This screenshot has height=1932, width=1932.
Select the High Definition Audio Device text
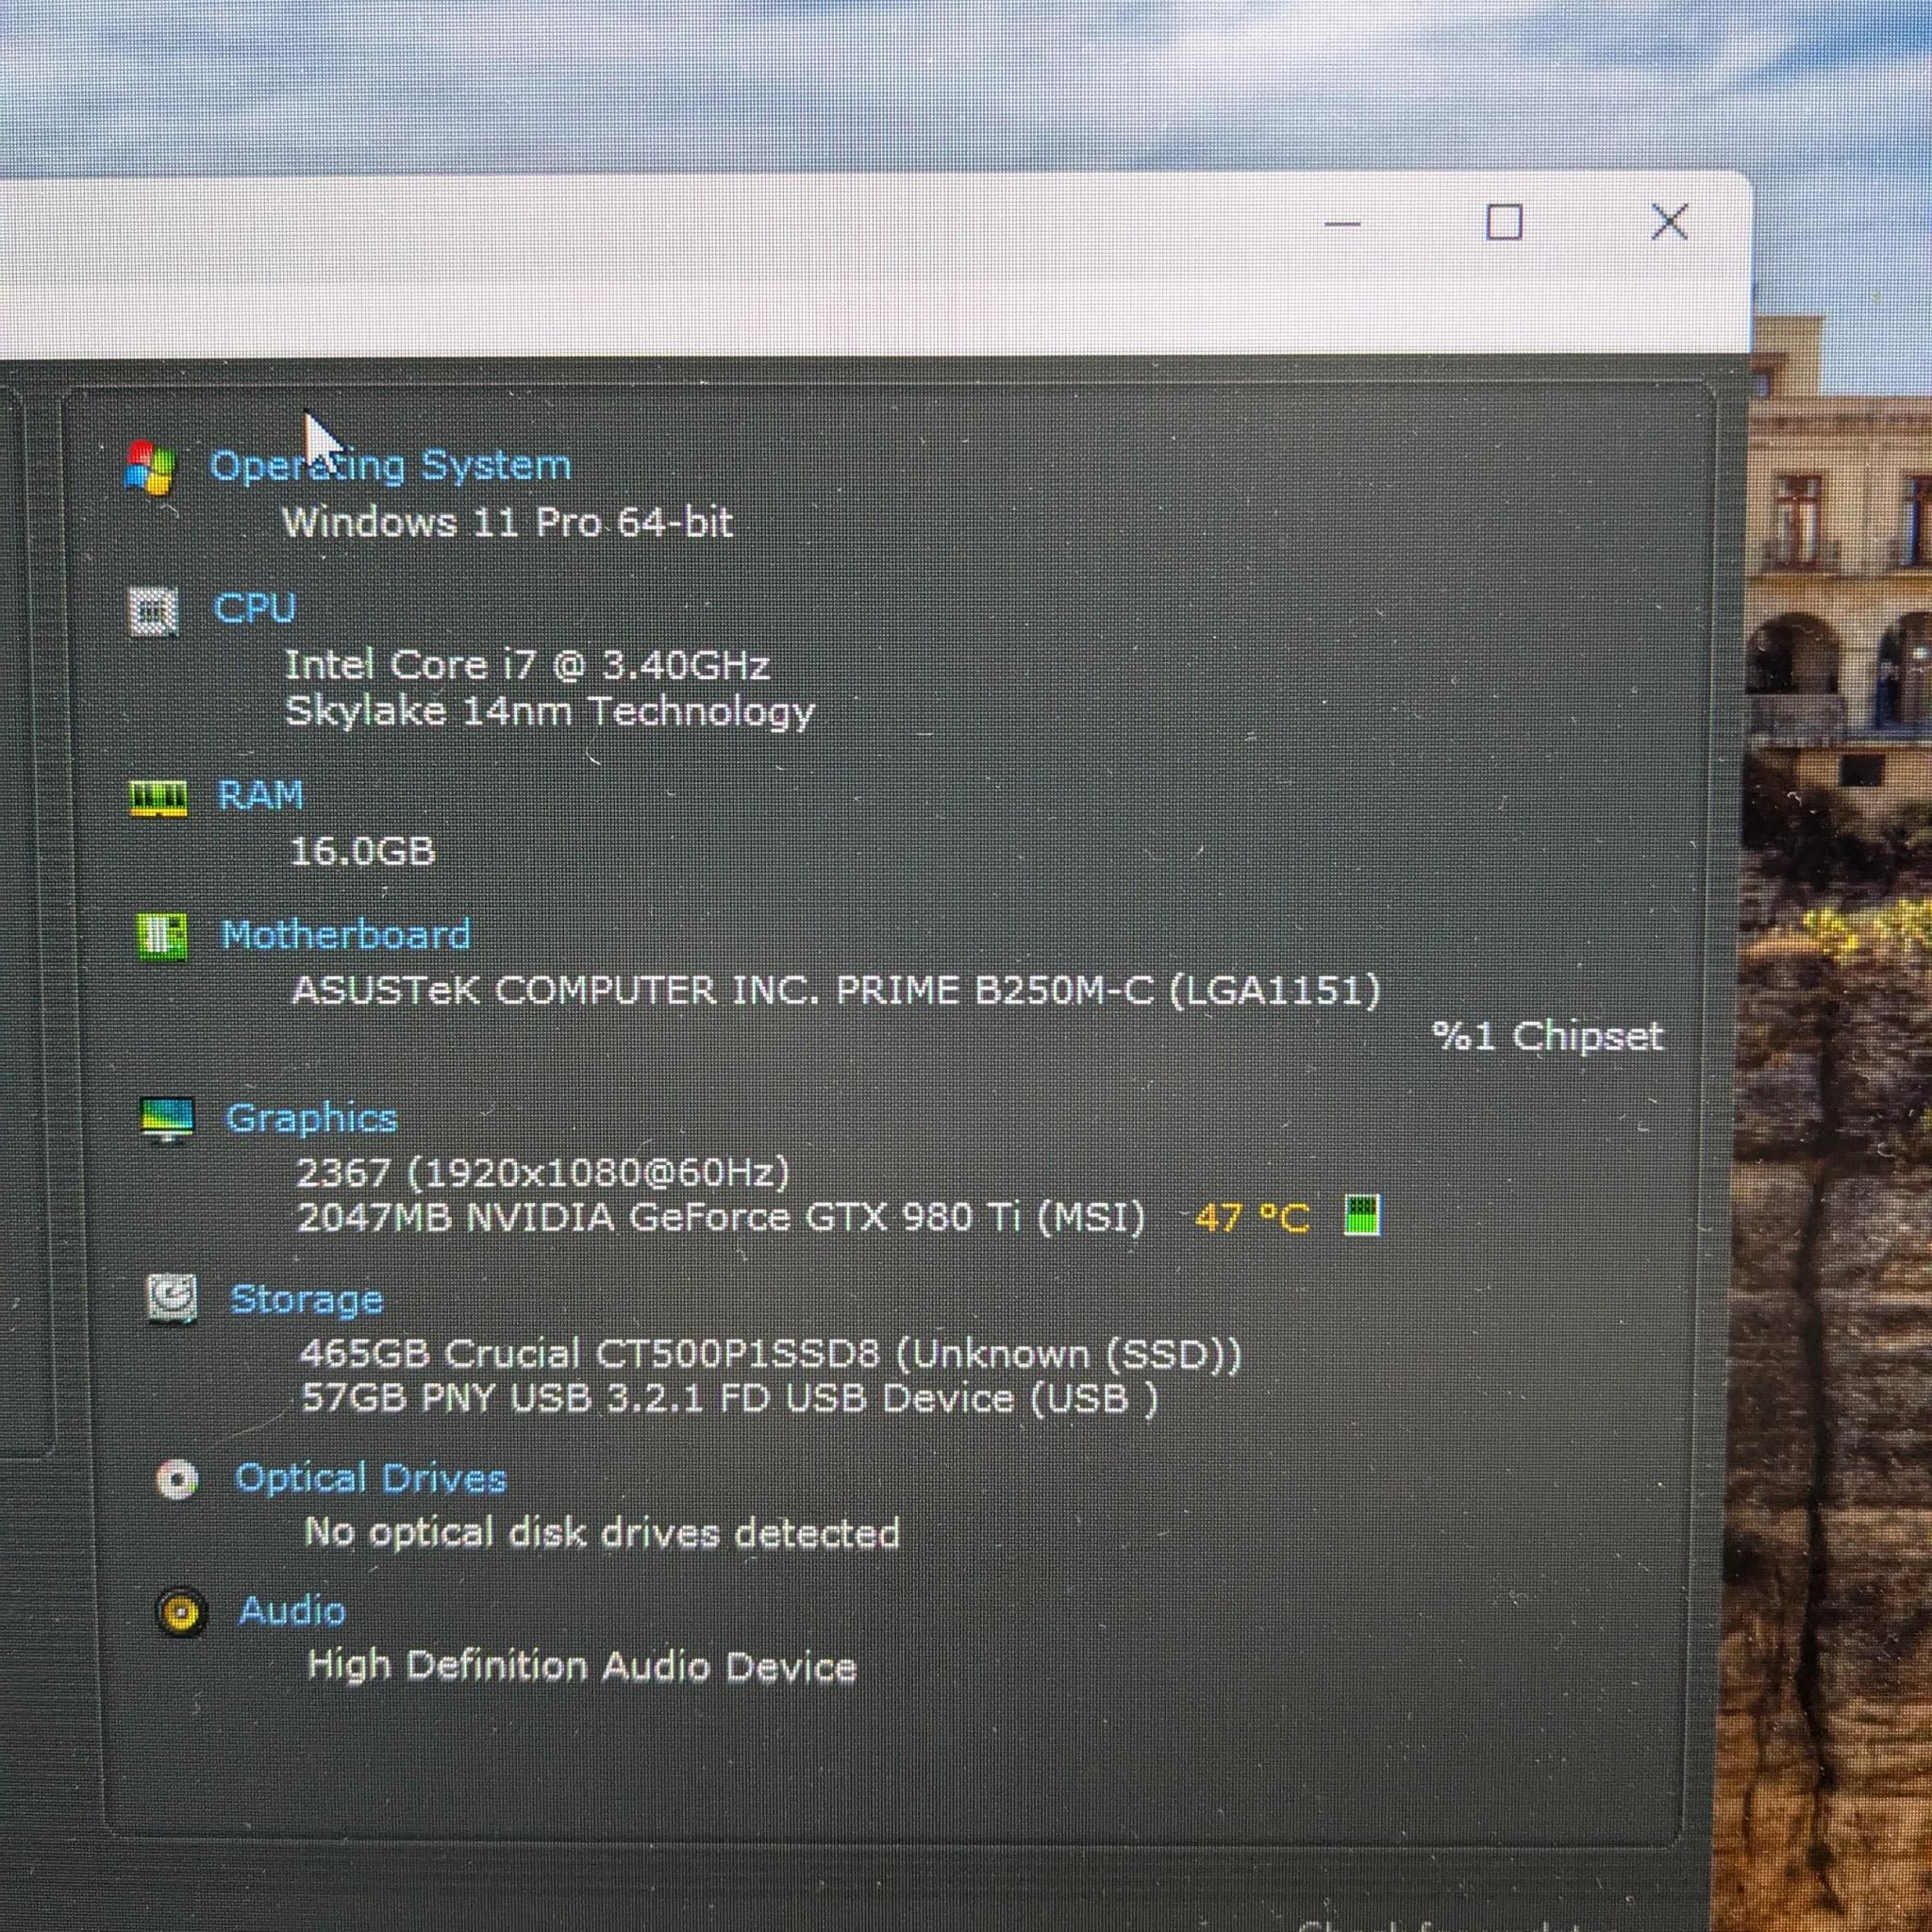(x=582, y=1666)
